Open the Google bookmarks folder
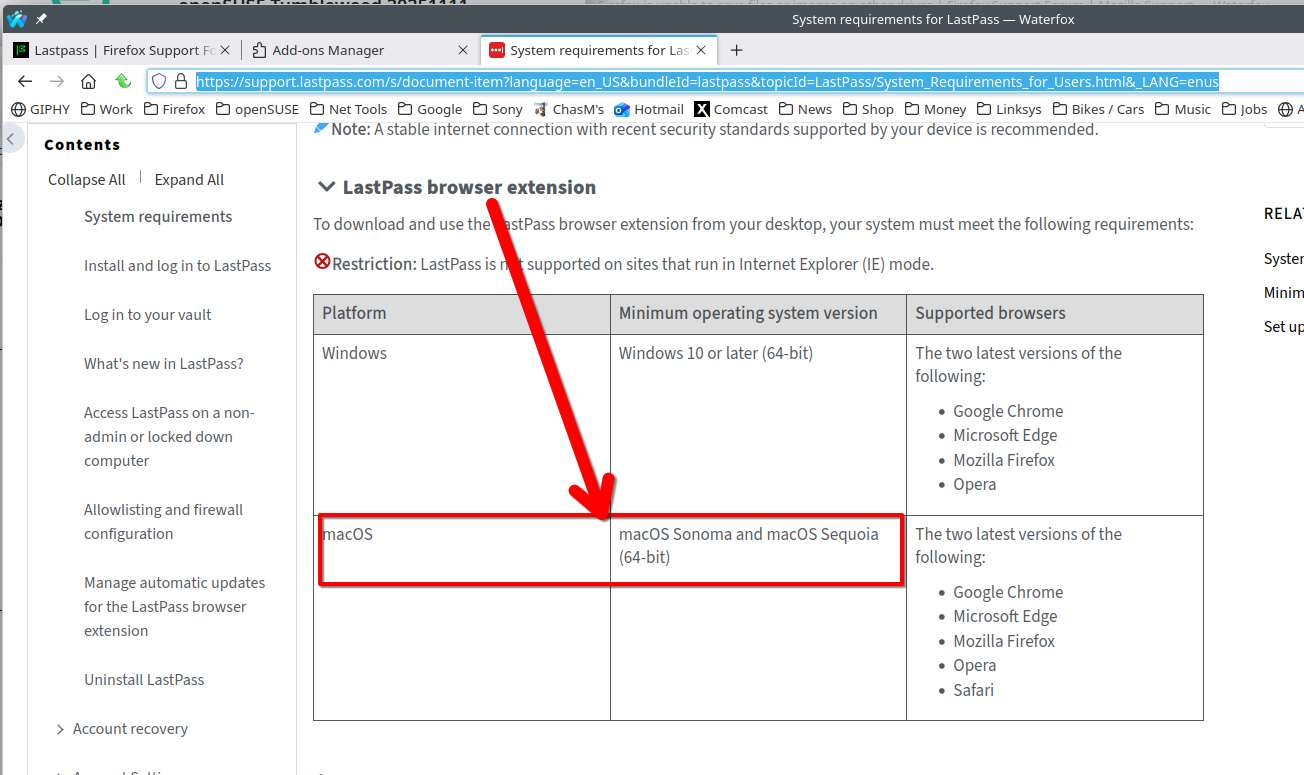 point(430,109)
